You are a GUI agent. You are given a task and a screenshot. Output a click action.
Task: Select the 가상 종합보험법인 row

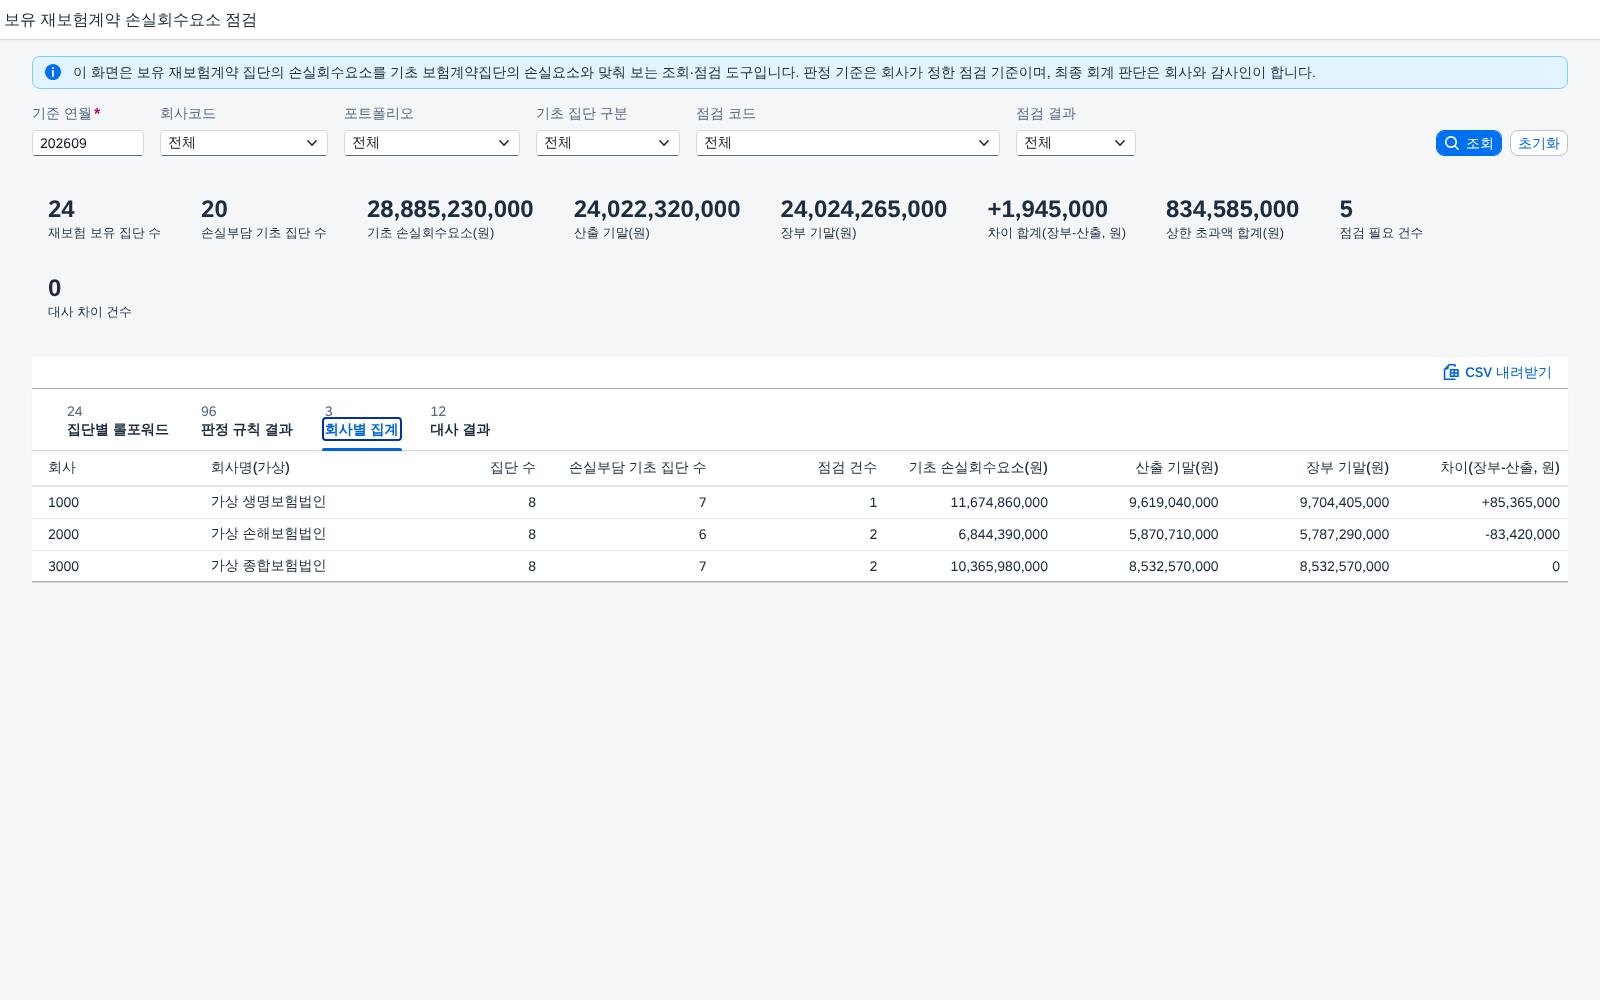800,566
